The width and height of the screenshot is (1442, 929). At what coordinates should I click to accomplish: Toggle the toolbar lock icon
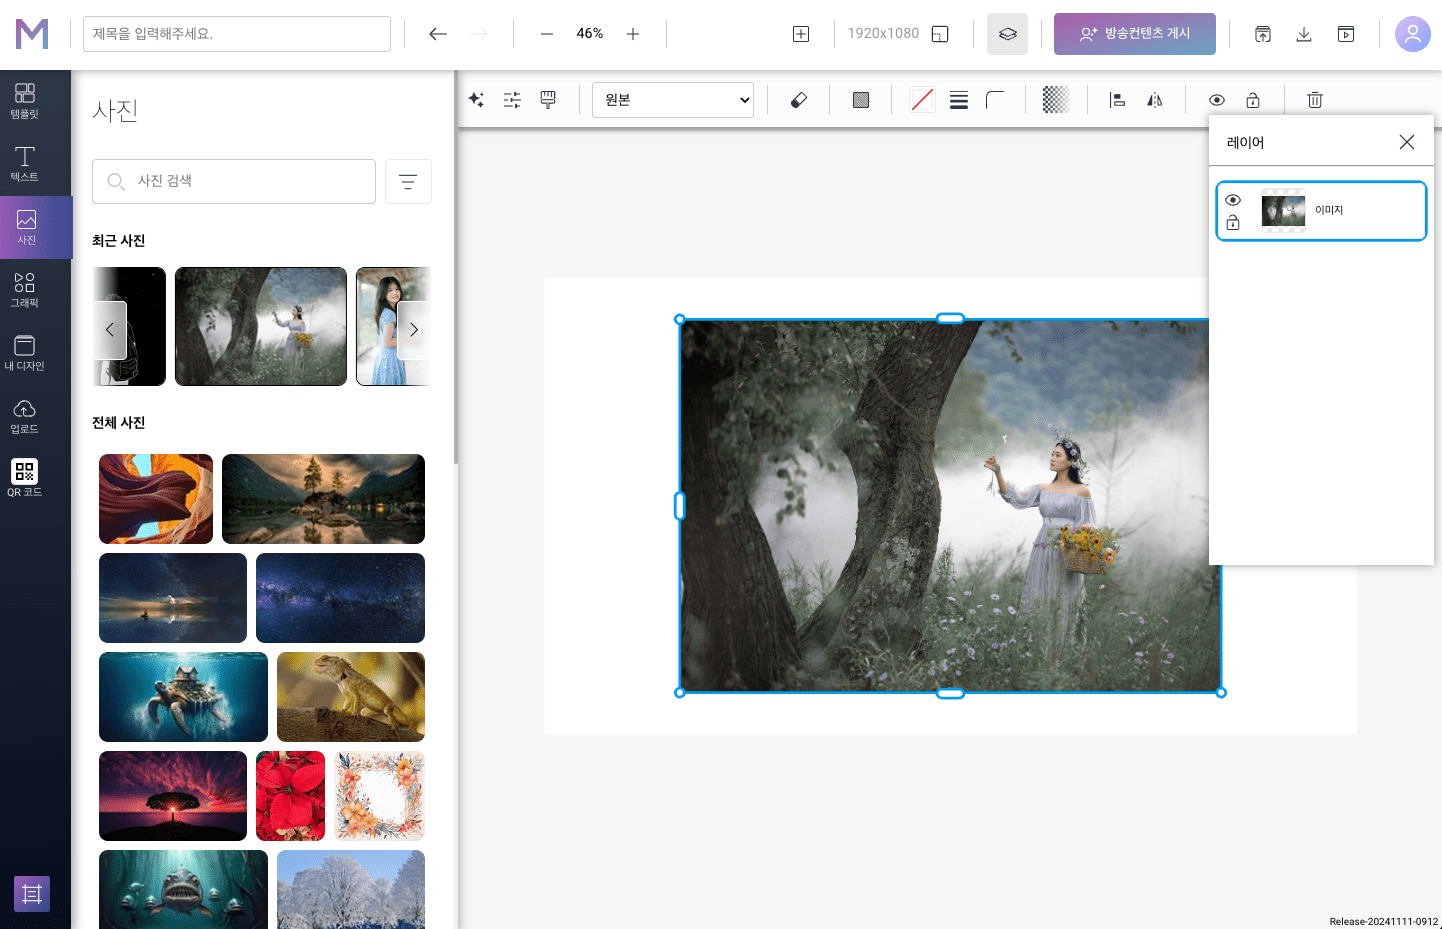(1253, 100)
